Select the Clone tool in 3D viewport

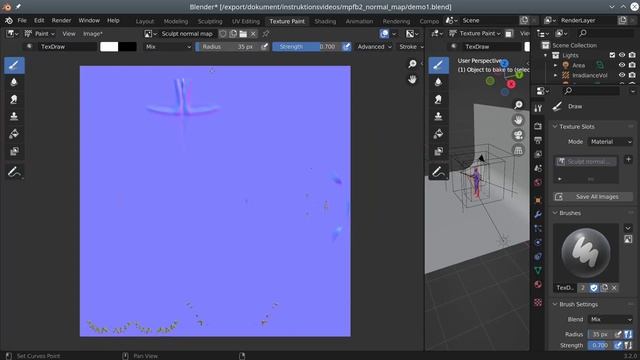(x=438, y=117)
